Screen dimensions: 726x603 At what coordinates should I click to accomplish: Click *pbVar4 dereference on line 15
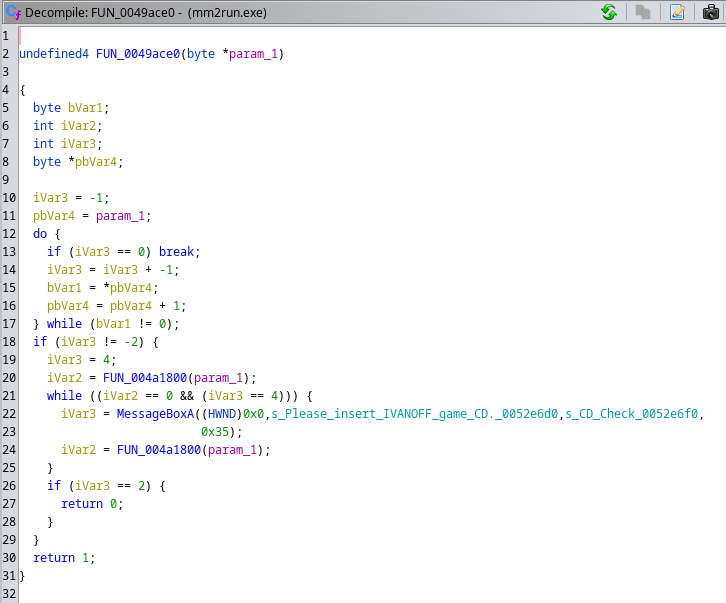pos(127,288)
